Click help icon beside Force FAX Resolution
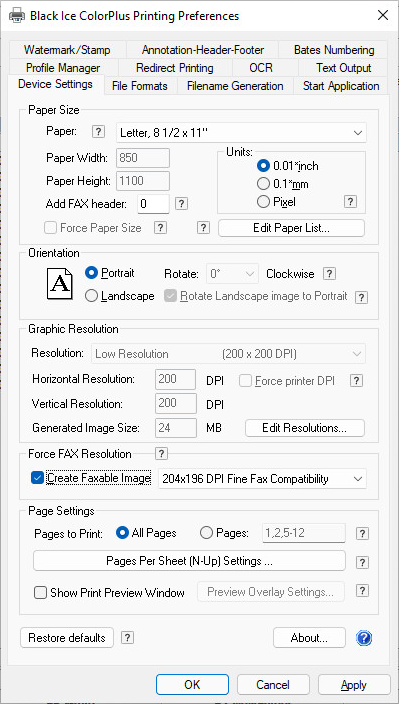This screenshot has width=399, height=704. (x=161, y=453)
